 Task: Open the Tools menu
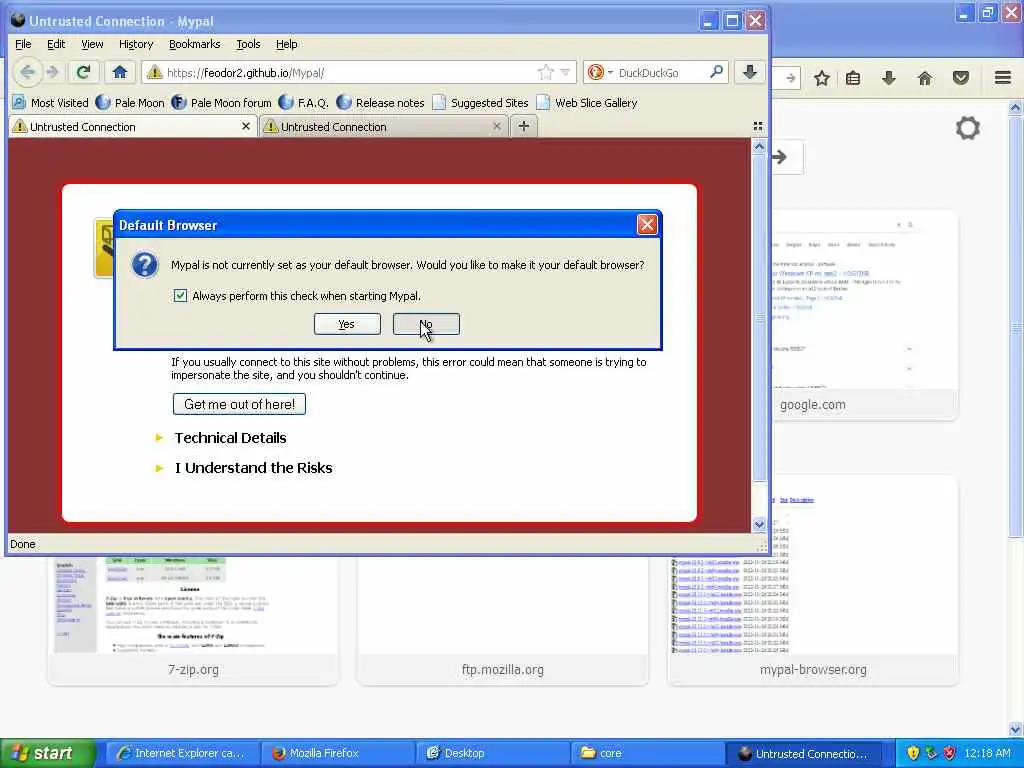[x=248, y=44]
